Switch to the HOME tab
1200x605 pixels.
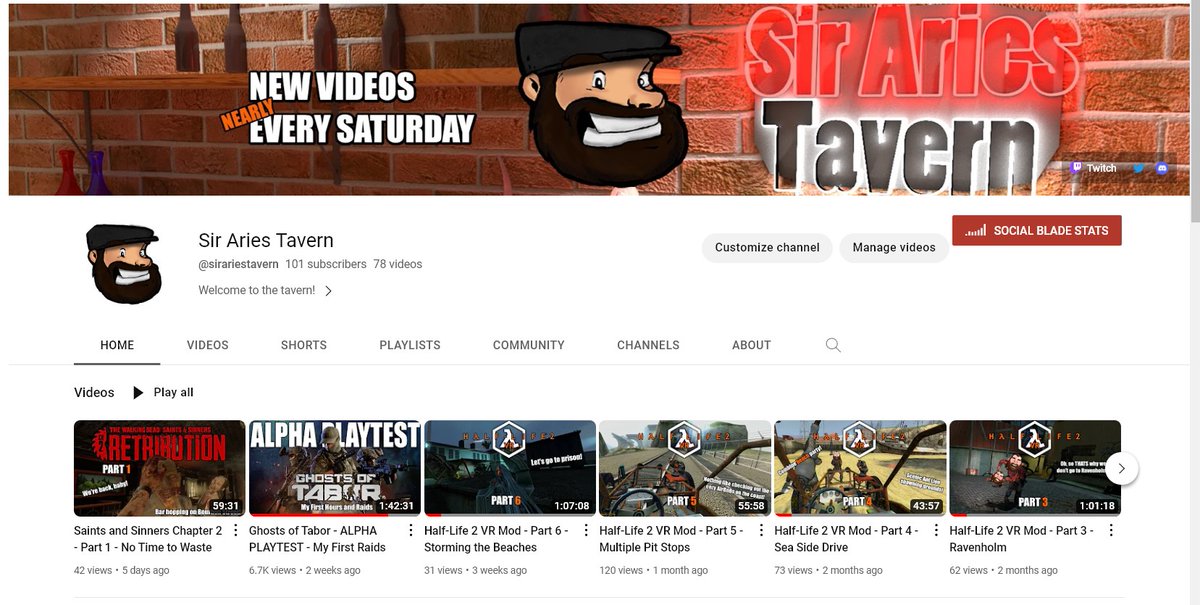click(117, 345)
